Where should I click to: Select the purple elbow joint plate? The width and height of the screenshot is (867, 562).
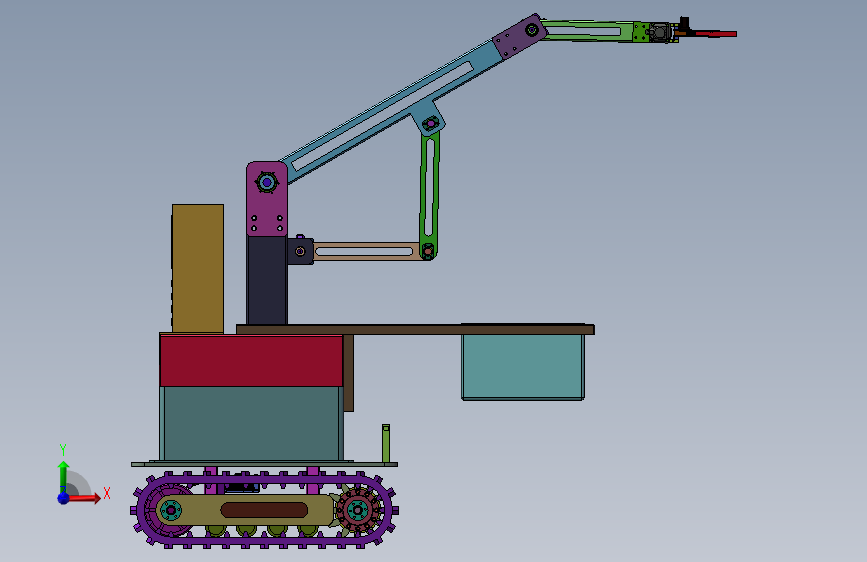520,37
